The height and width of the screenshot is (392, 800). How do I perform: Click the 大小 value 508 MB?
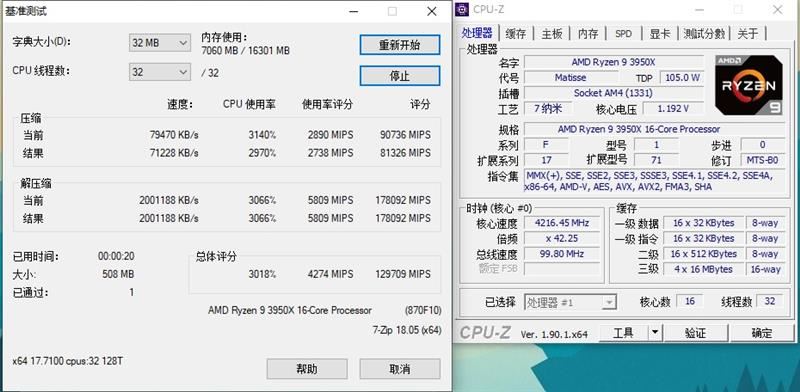(x=118, y=274)
